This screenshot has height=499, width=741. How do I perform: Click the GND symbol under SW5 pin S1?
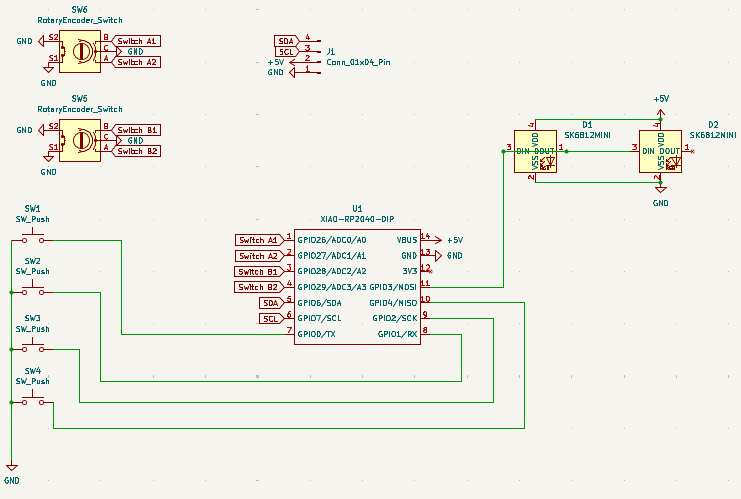(48, 158)
